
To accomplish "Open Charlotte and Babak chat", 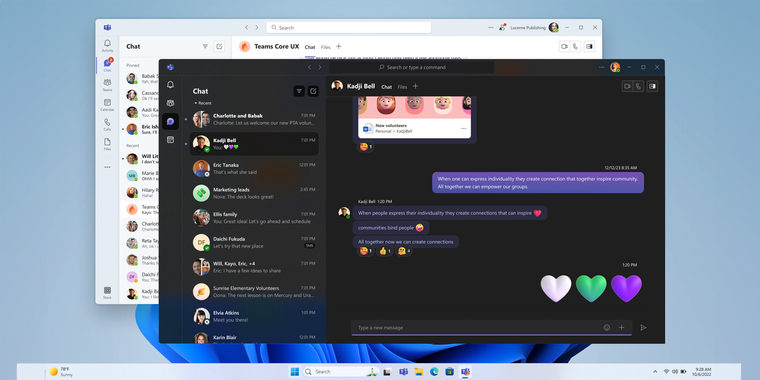I will 254,119.
